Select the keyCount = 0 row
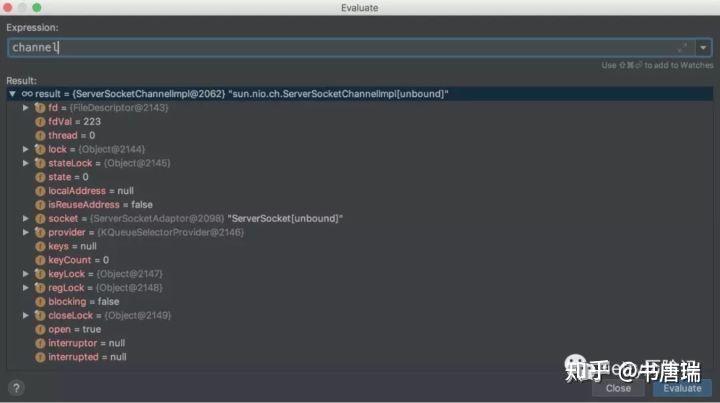Image resolution: width=720 pixels, height=403 pixels. coord(360,260)
